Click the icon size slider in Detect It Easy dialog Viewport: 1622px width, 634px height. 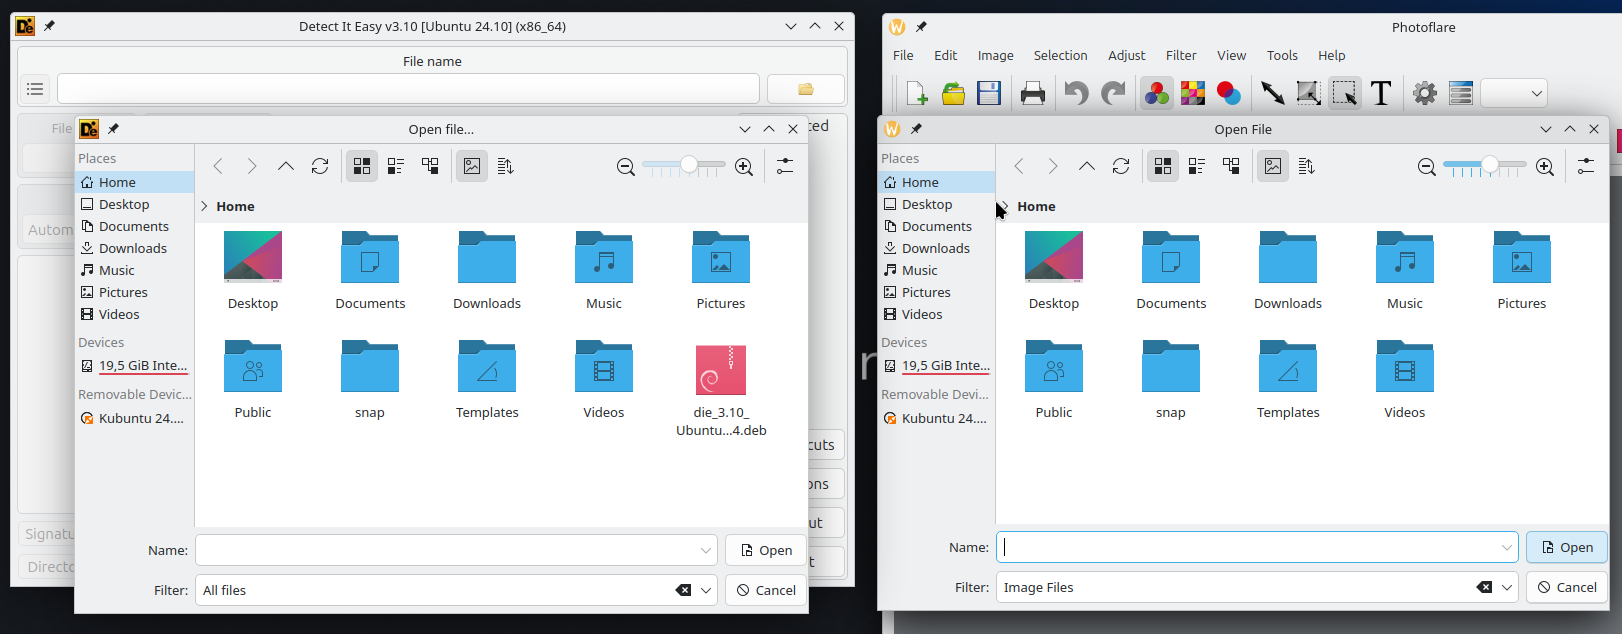[x=685, y=166]
